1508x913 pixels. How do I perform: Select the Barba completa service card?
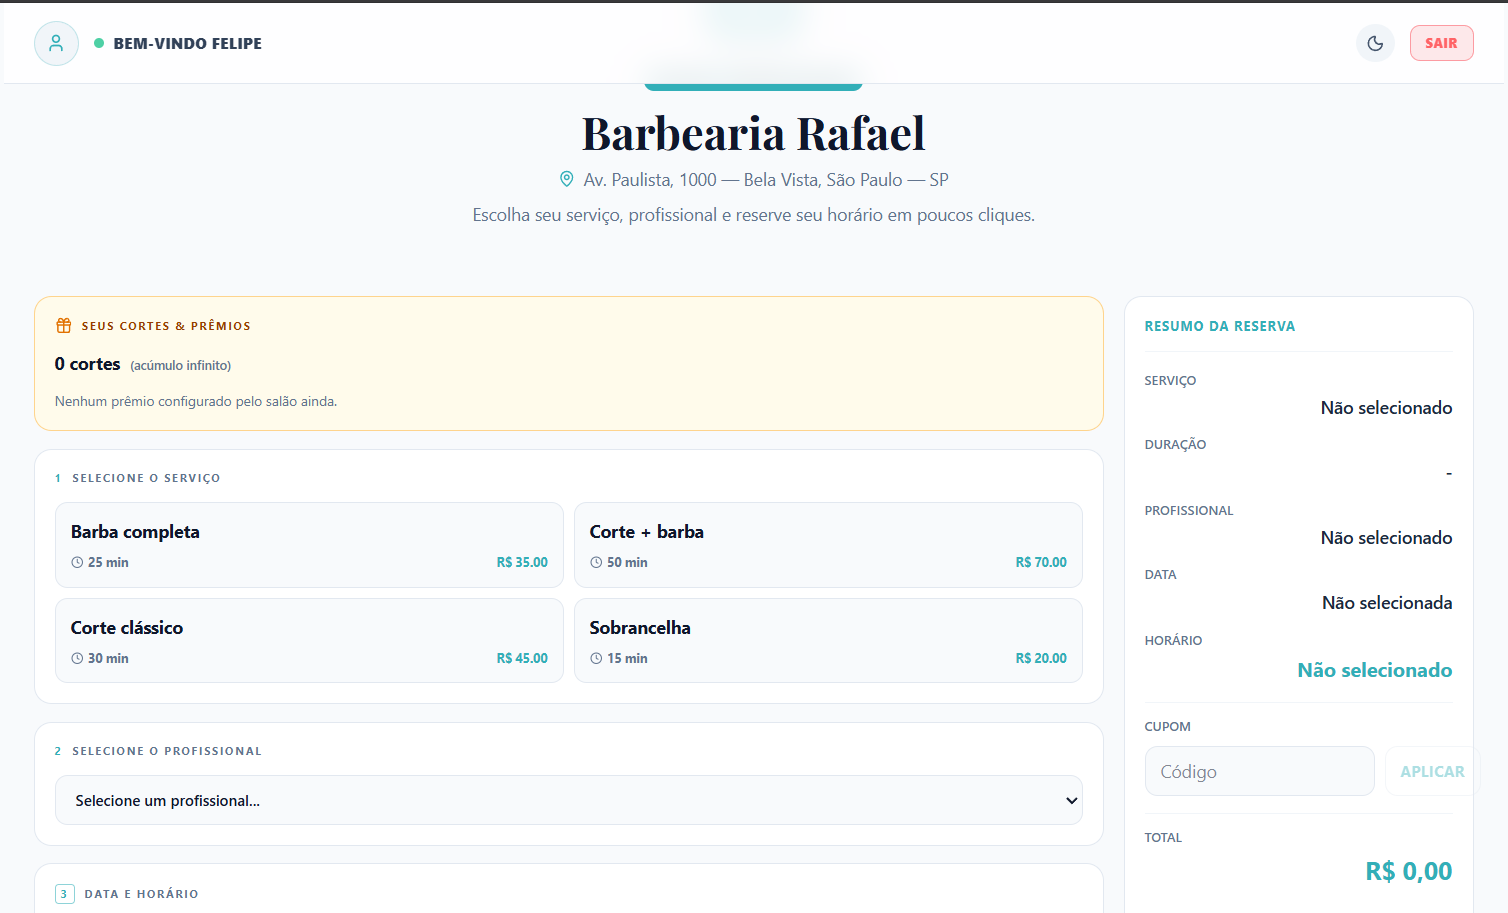click(x=309, y=545)
